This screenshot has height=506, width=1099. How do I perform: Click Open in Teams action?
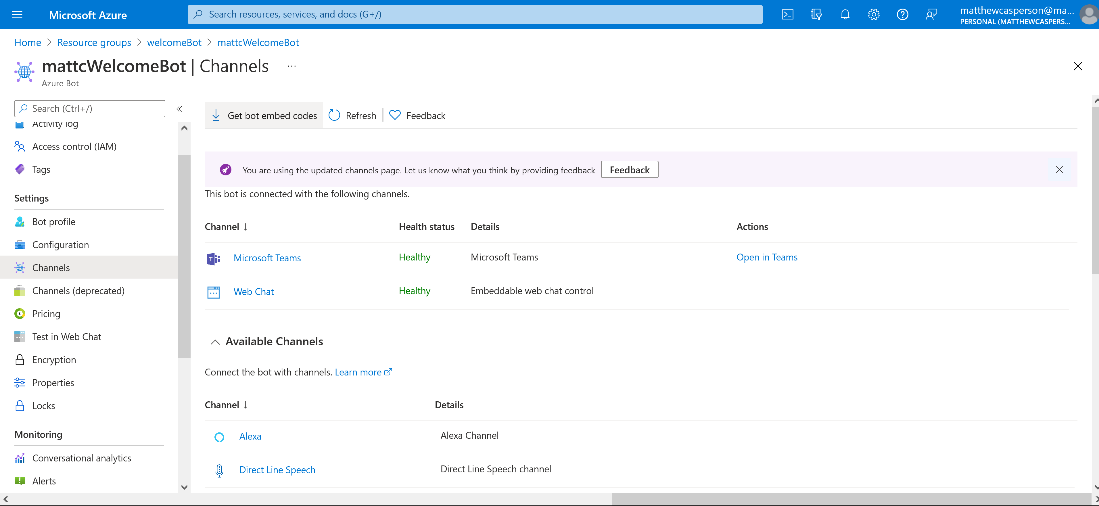[x=767, y=257]
